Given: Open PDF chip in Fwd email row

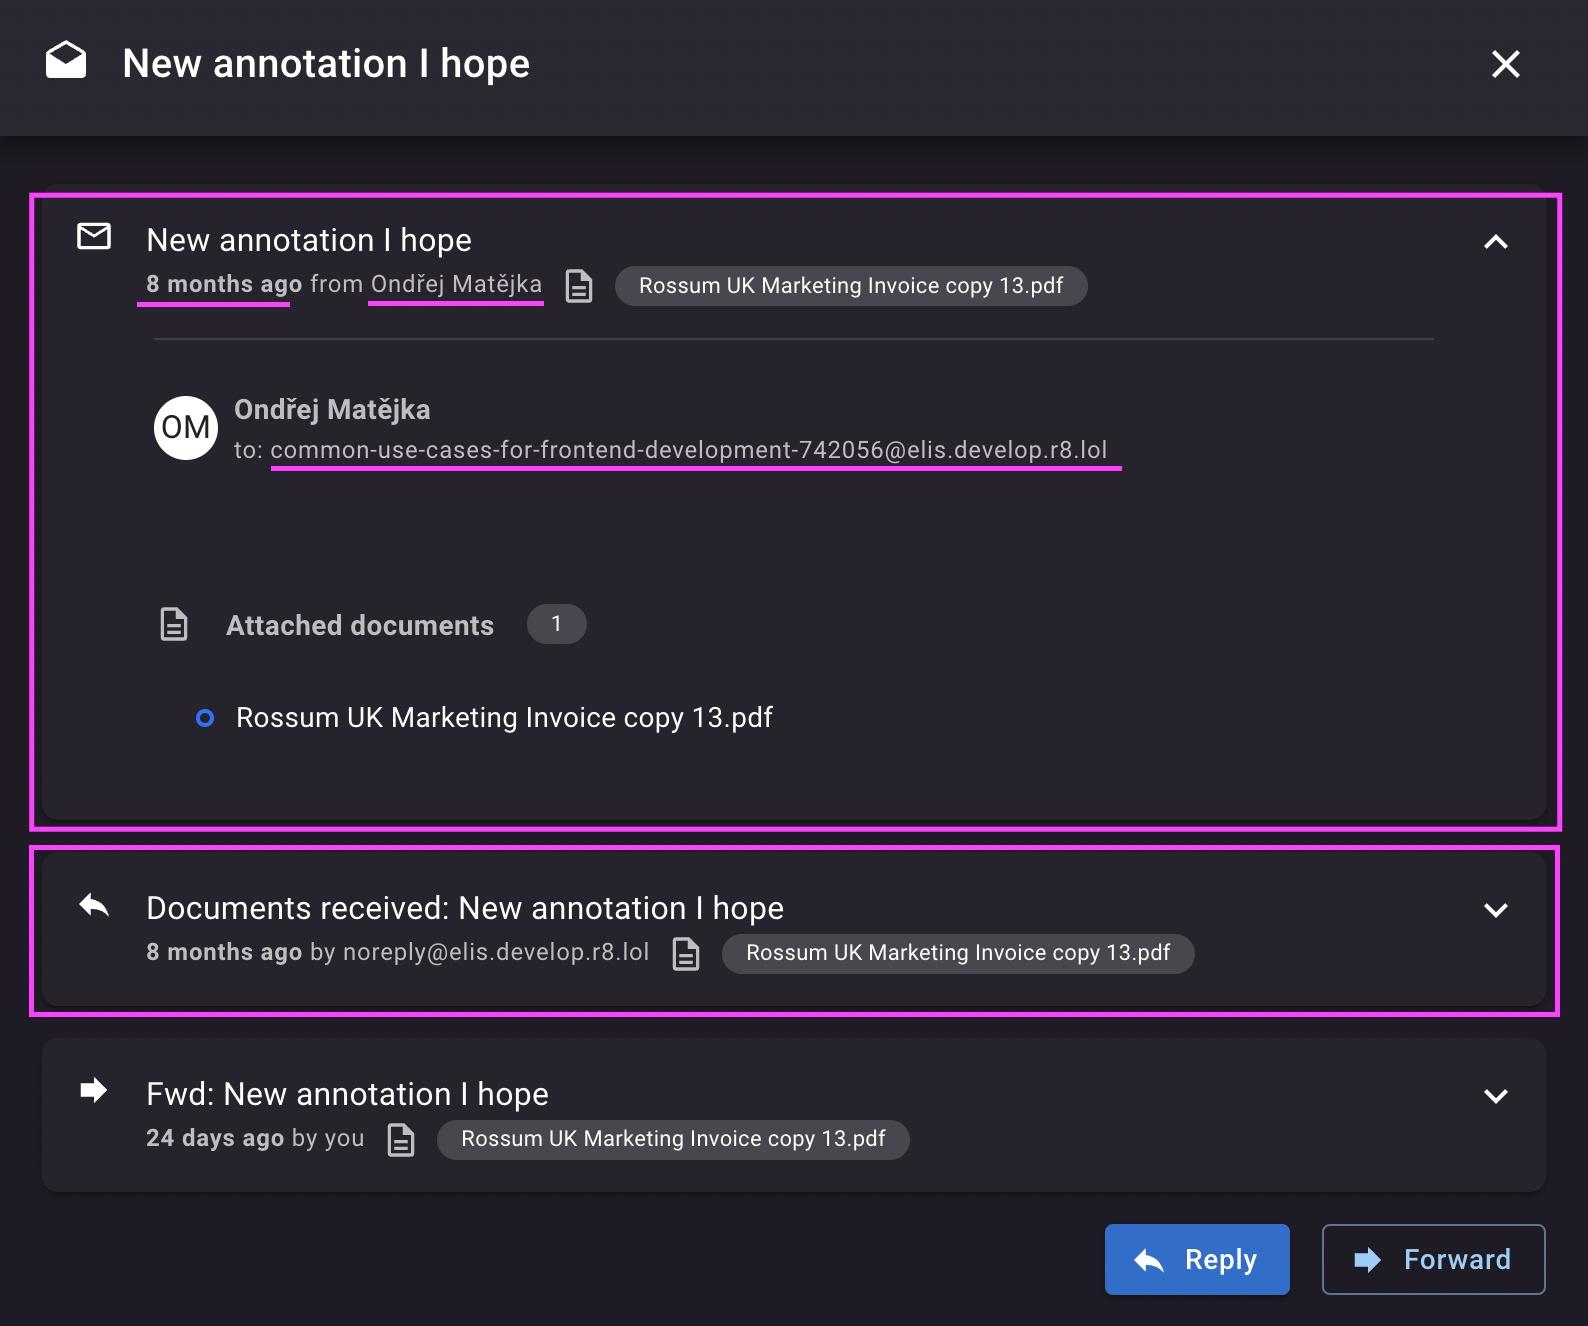Looking at the screenshot, I should point(673,1139).
